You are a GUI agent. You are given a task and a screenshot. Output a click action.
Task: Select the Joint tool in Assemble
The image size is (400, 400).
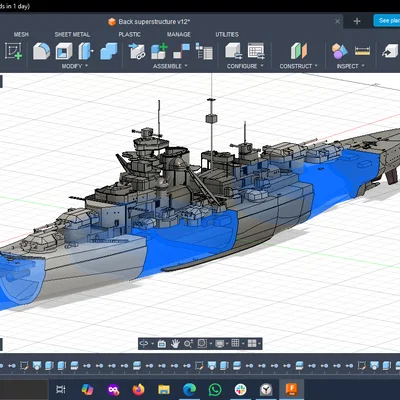coord(181,51)
